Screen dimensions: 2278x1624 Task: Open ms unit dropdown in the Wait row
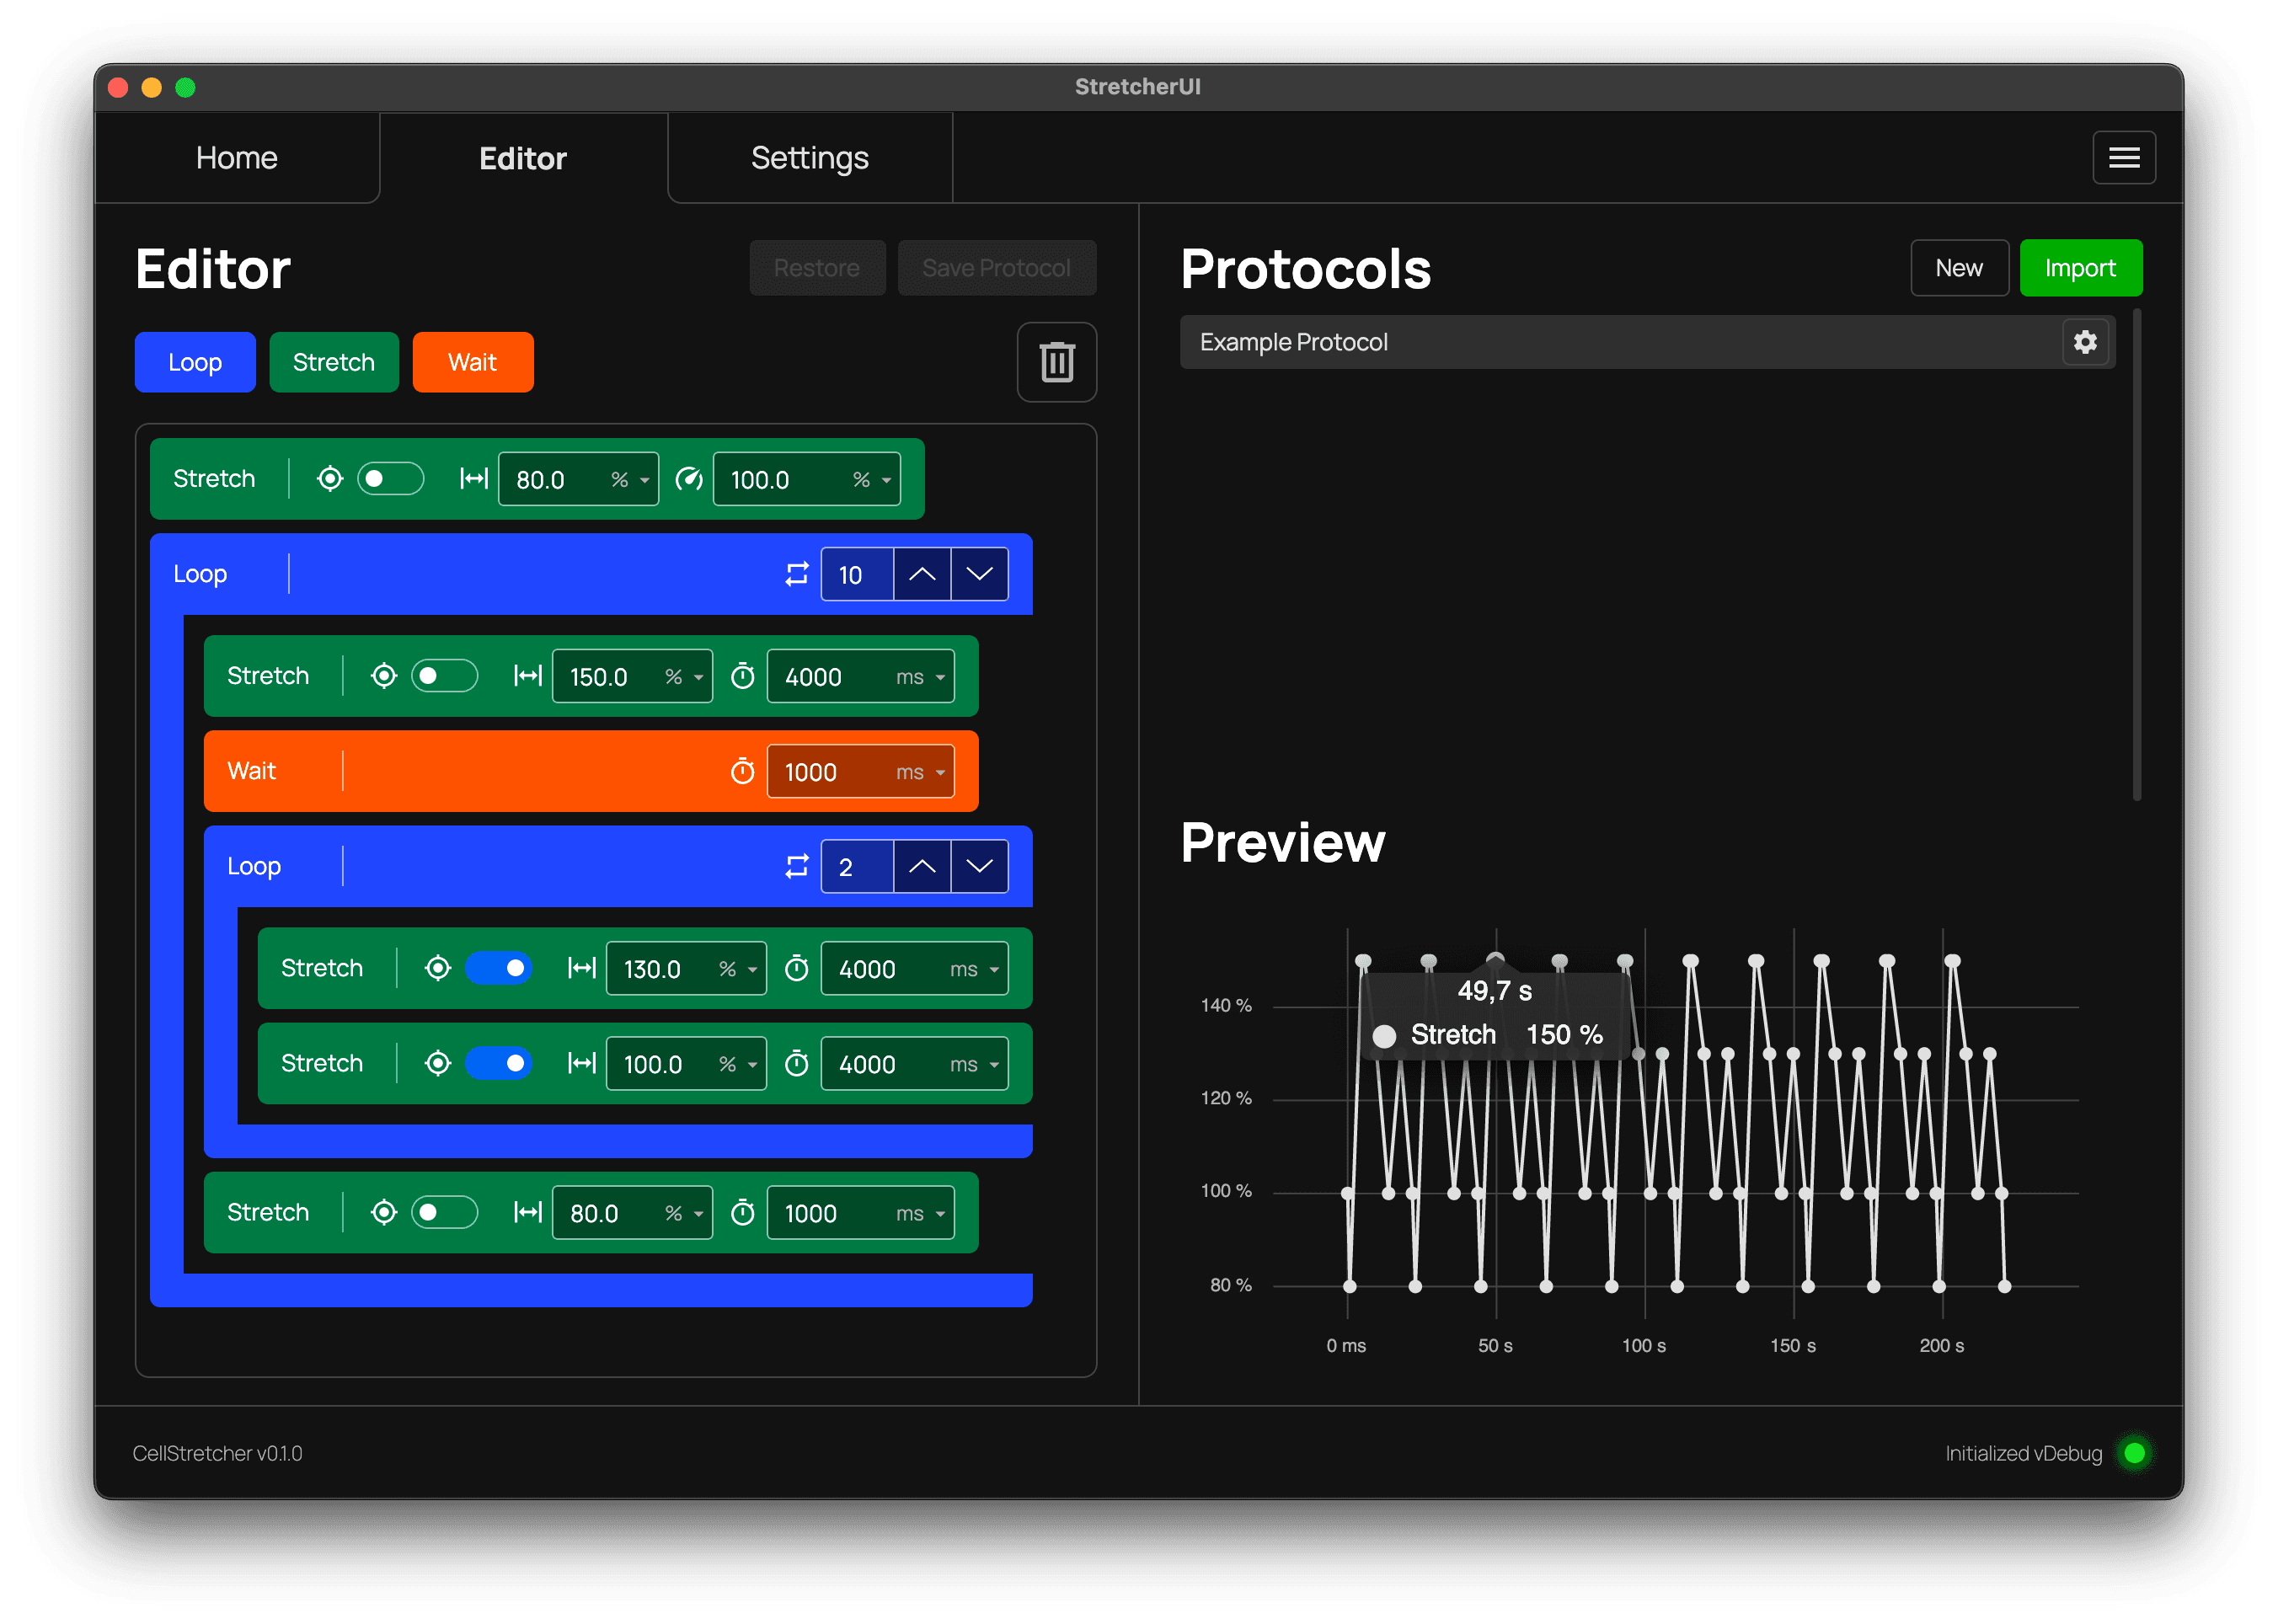pos(921,772)
